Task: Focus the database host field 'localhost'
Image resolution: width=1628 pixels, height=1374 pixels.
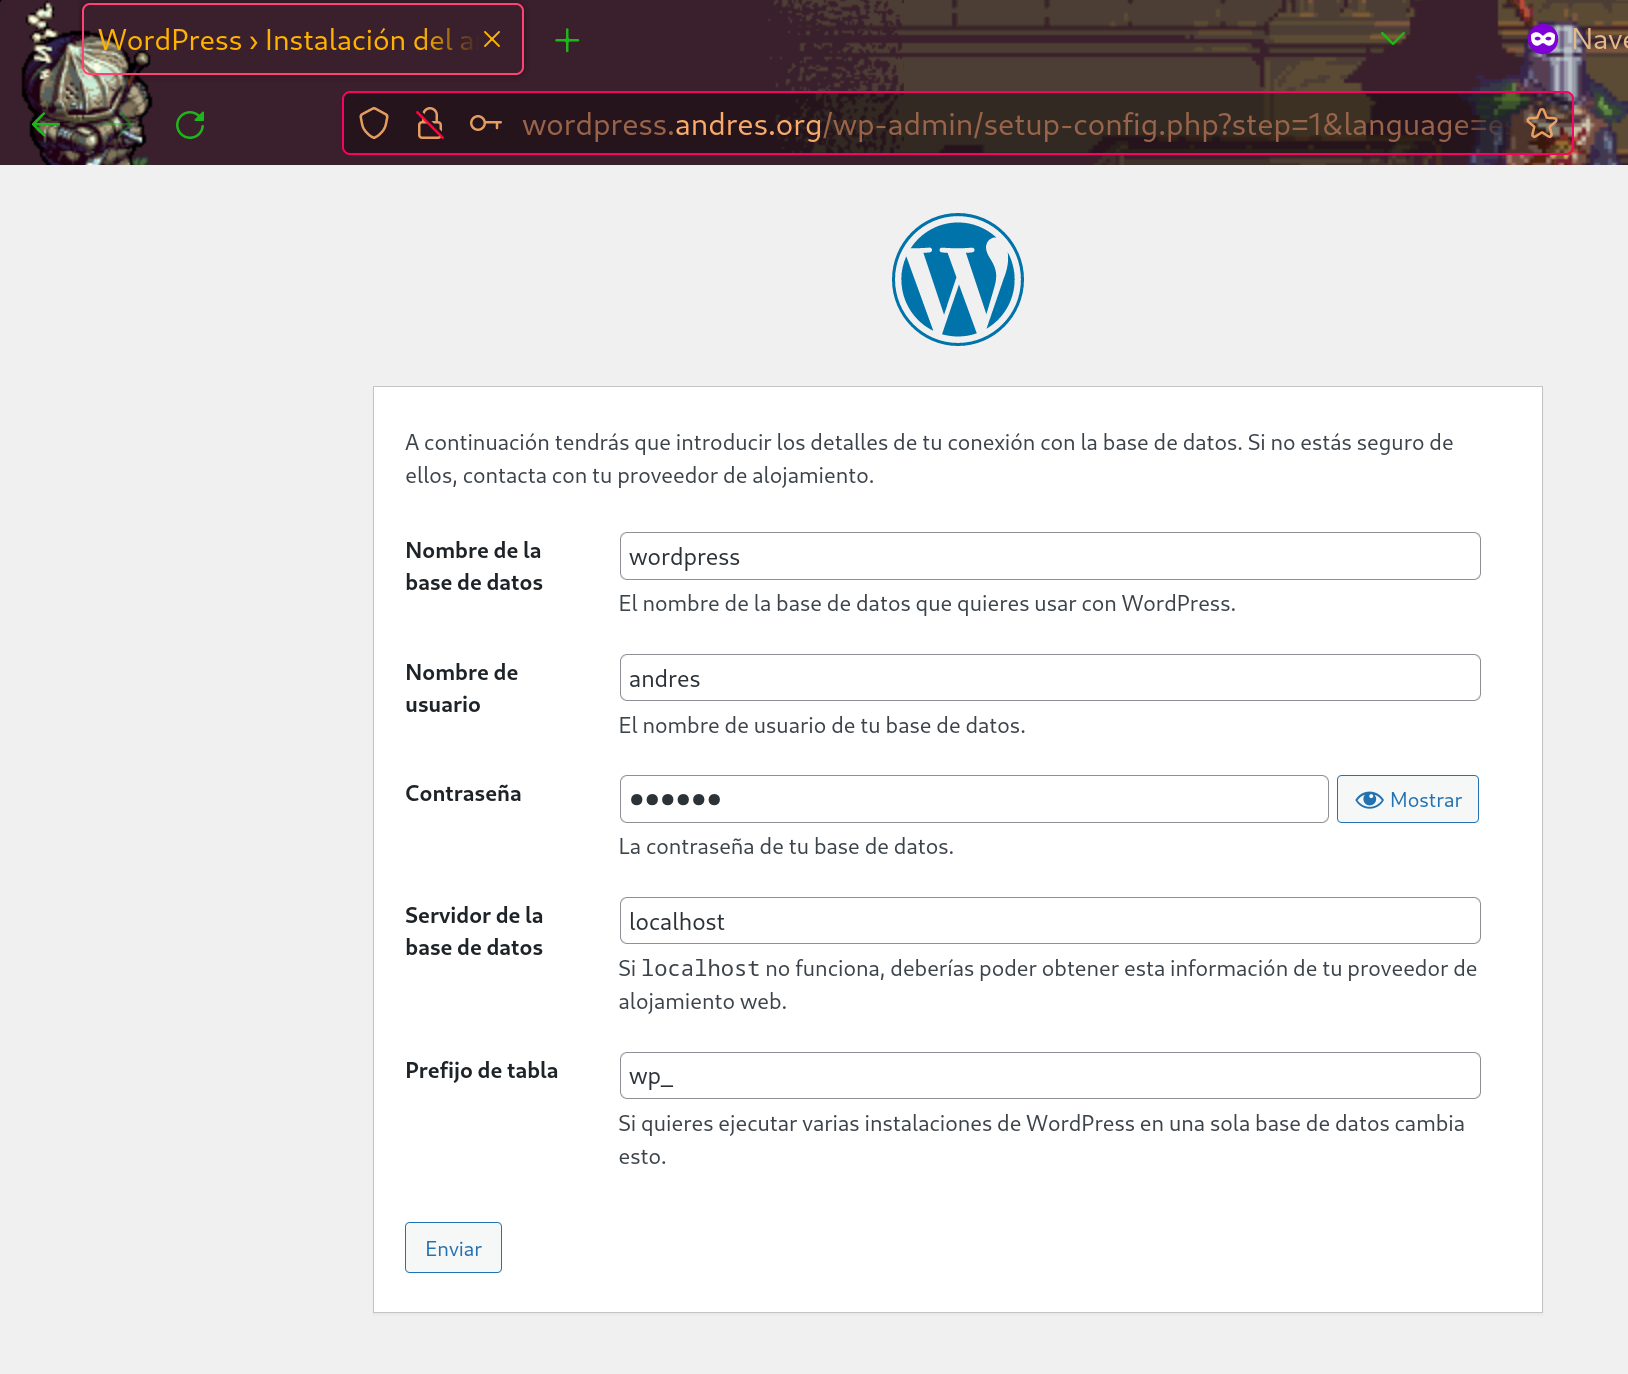Action: 1050,921
